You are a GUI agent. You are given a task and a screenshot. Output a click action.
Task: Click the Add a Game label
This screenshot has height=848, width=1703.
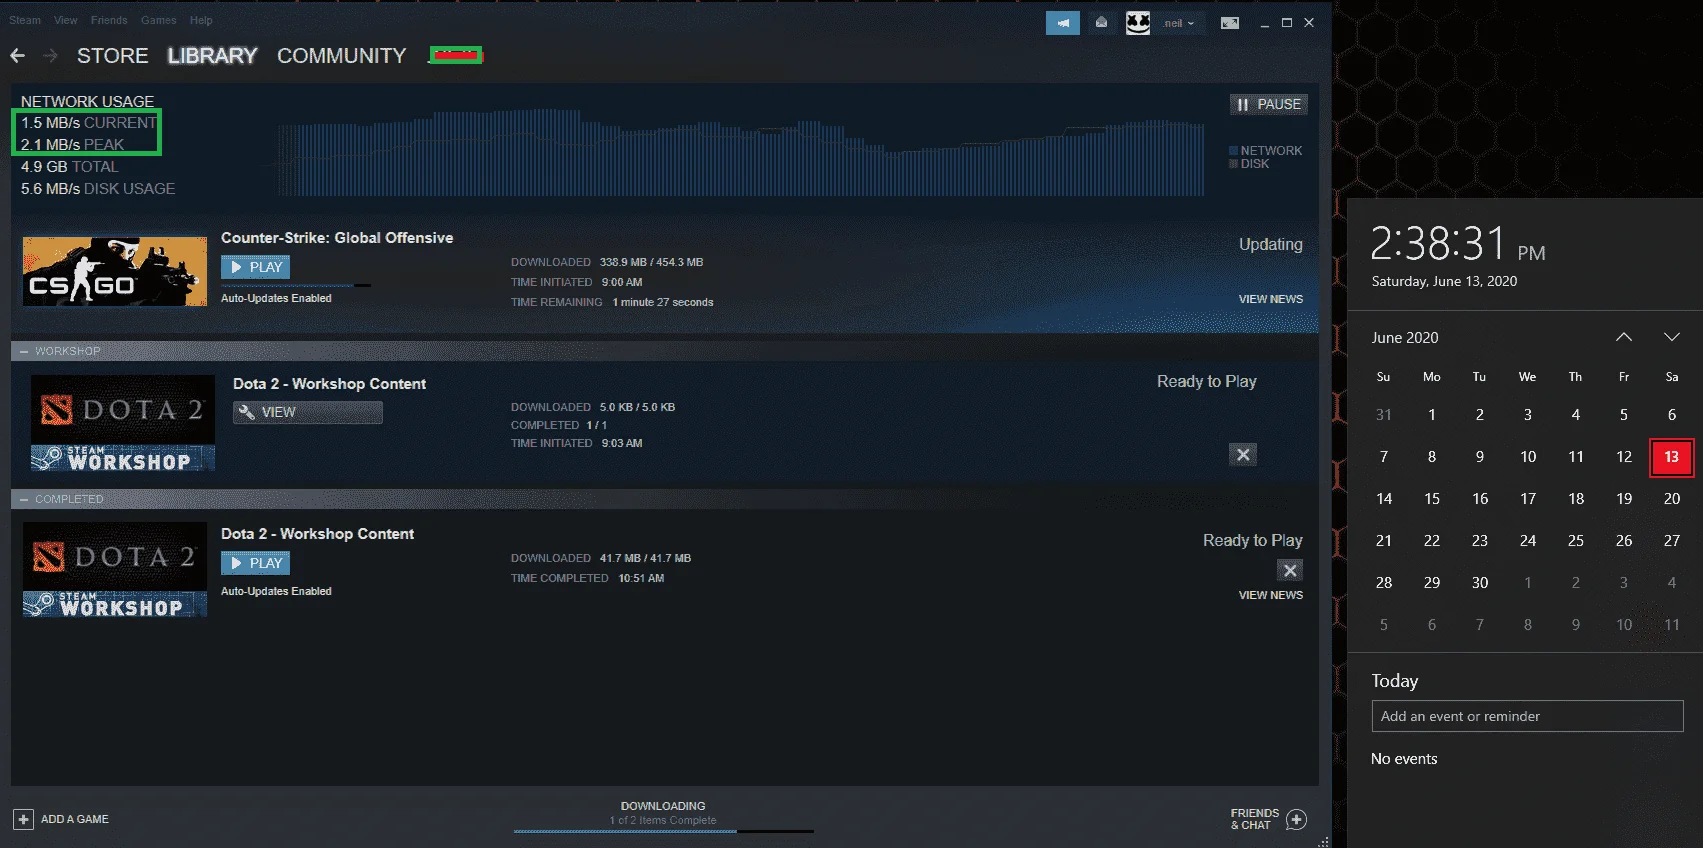pyautogui.click(x=75, y=819)
